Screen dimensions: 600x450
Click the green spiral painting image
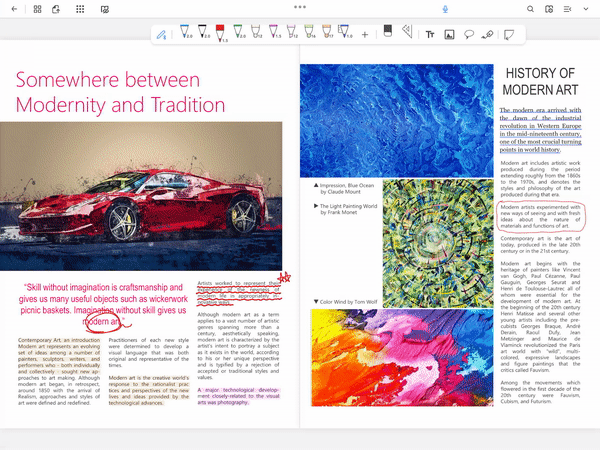tap(438, 244)
